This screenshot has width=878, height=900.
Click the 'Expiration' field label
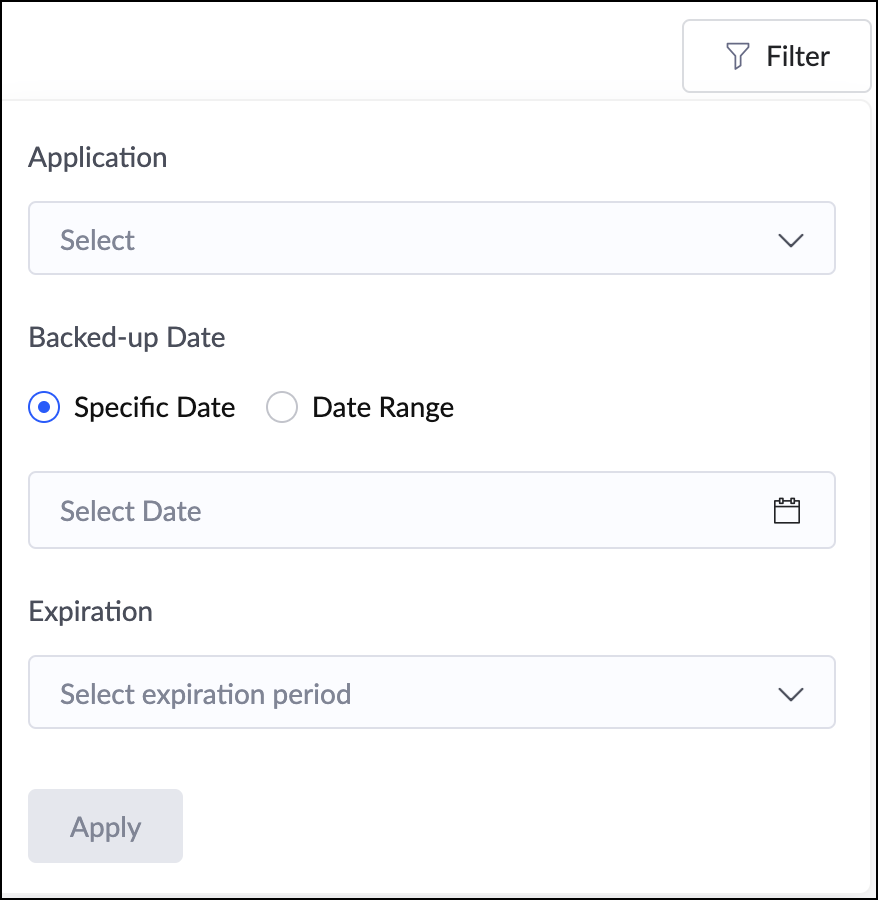pyautogui.click(x=90, y=612)
